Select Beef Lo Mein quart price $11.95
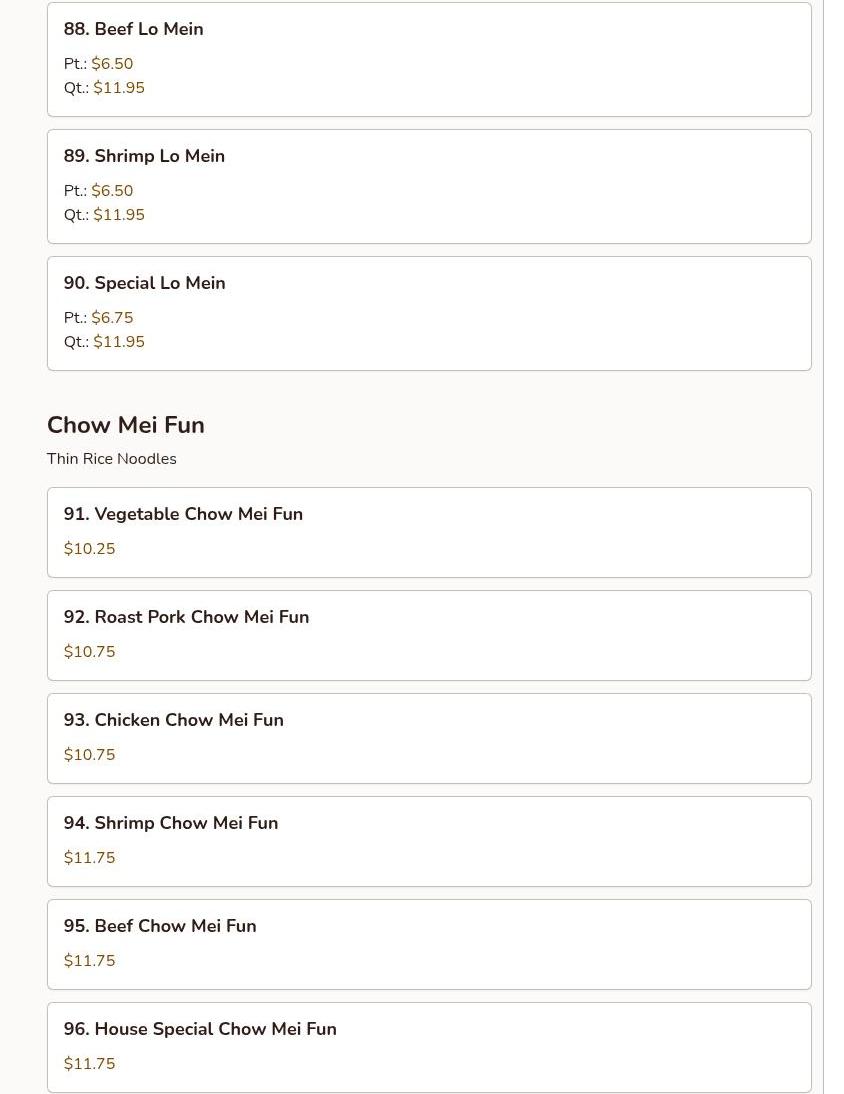 tap(119, 88)
